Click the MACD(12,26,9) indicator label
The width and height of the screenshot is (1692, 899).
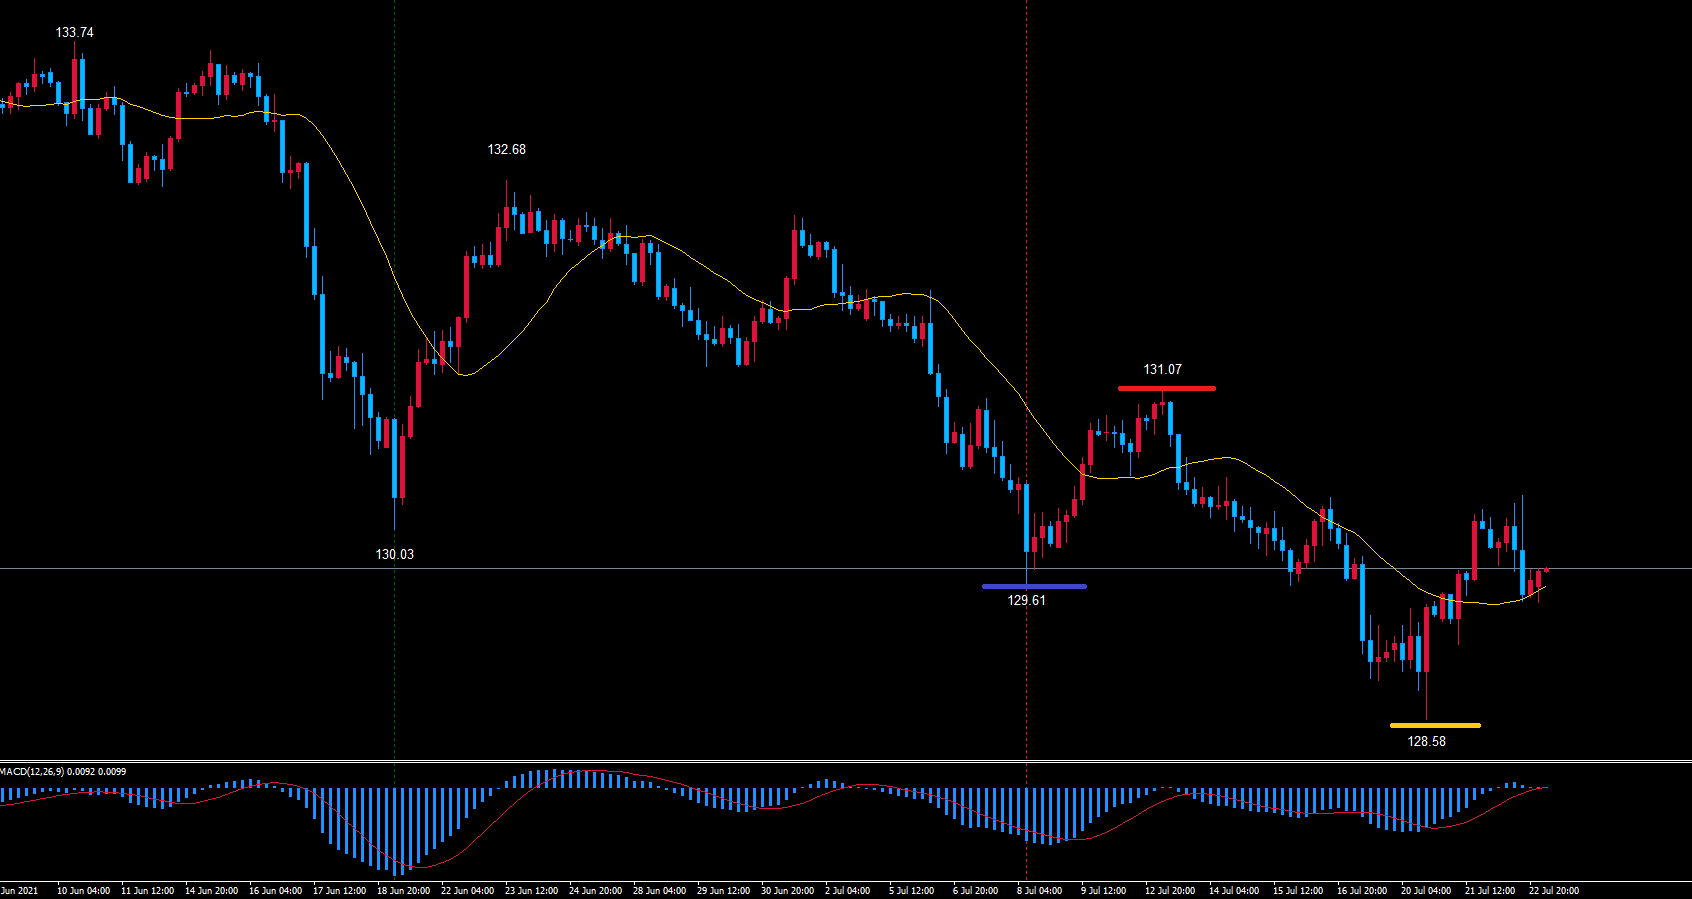(x=63, y=772)
